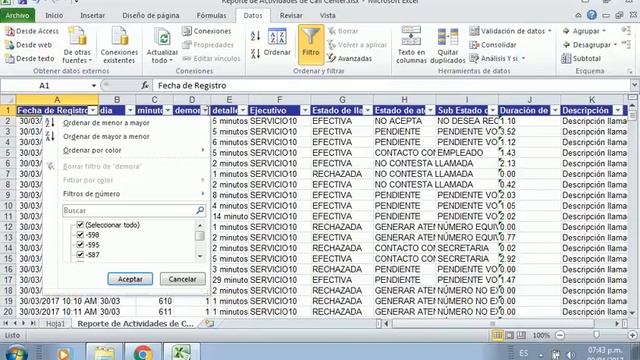
Task: Open Ordenar por color submenu
Action: [134, 150]
